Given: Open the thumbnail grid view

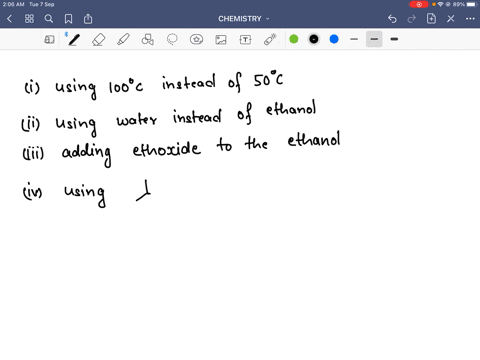Looking at the screenshot, I should [29, 19].
